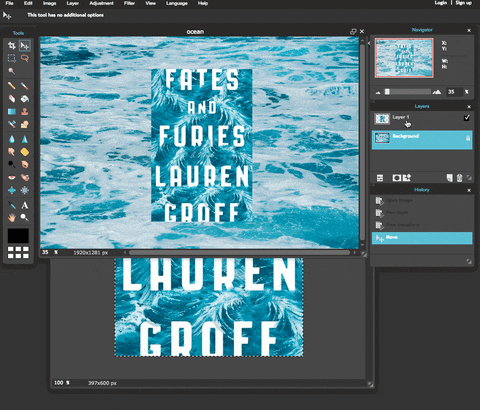Add a layer mask
480x410 pixels.
[x=396, y=178]
